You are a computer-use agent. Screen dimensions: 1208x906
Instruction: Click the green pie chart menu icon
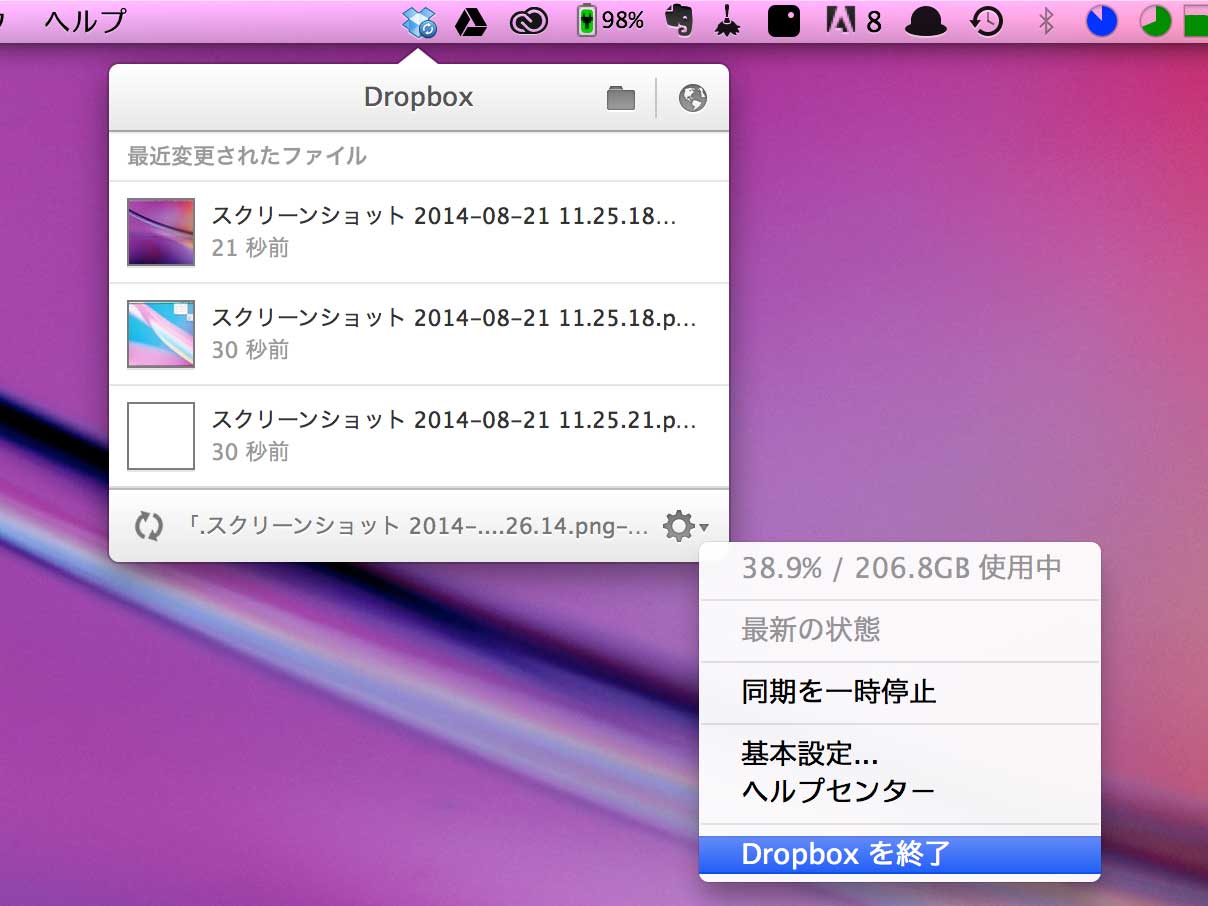(1155, 21)
